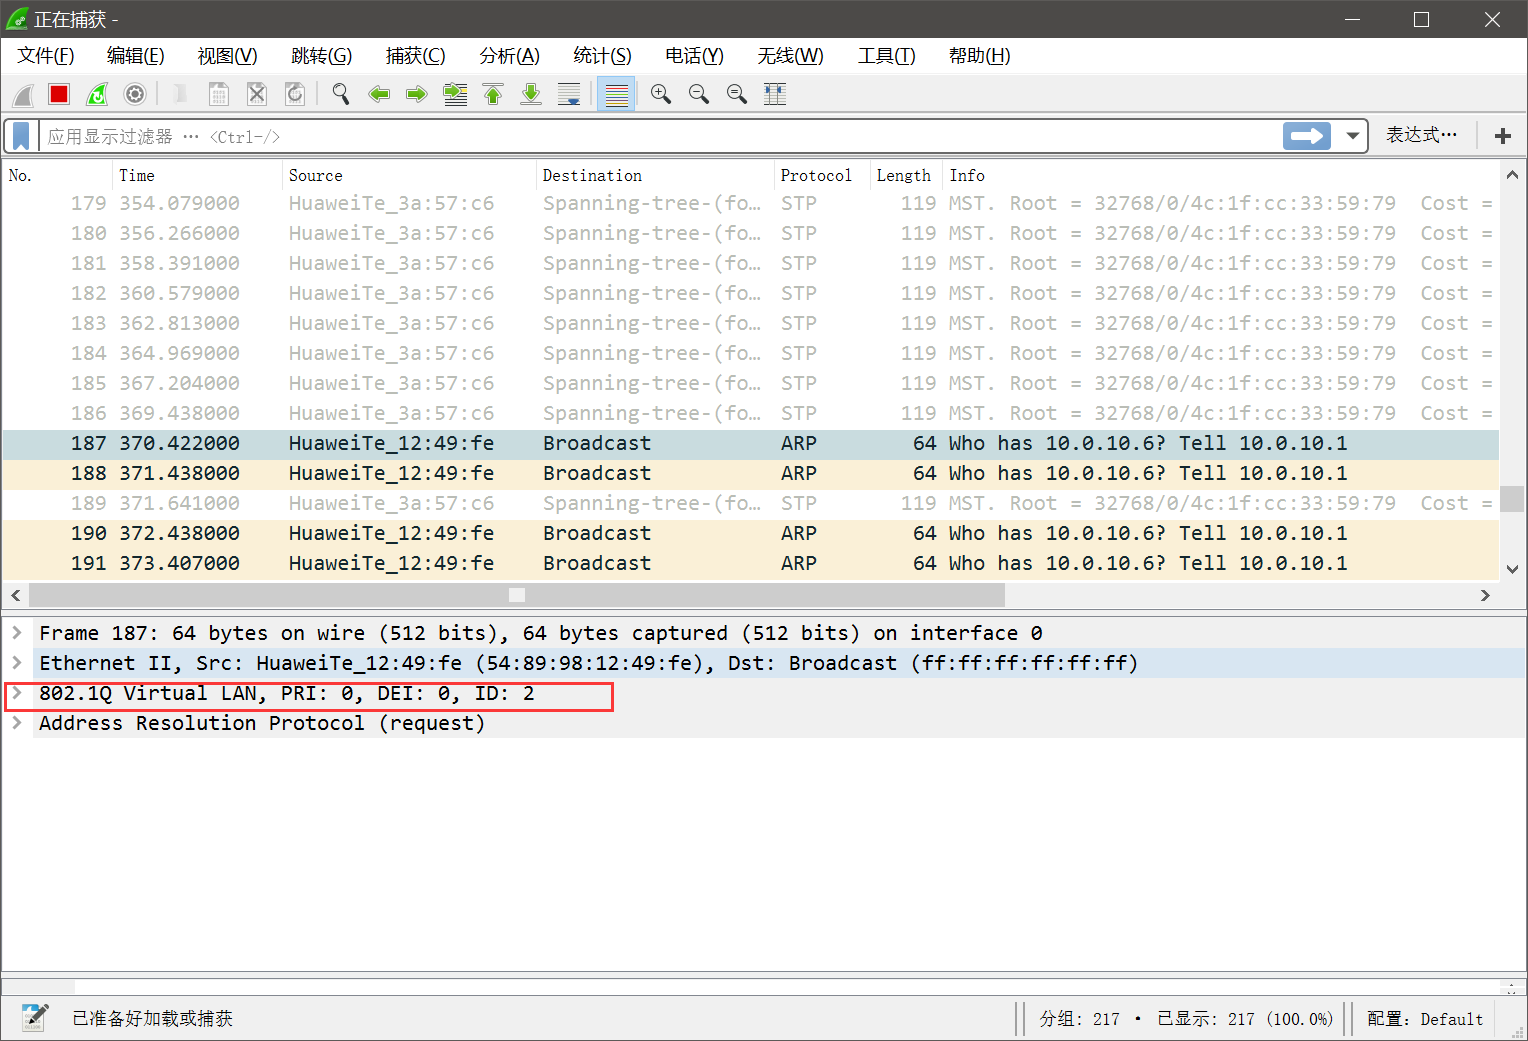Open the find packet magnifier

341,95
